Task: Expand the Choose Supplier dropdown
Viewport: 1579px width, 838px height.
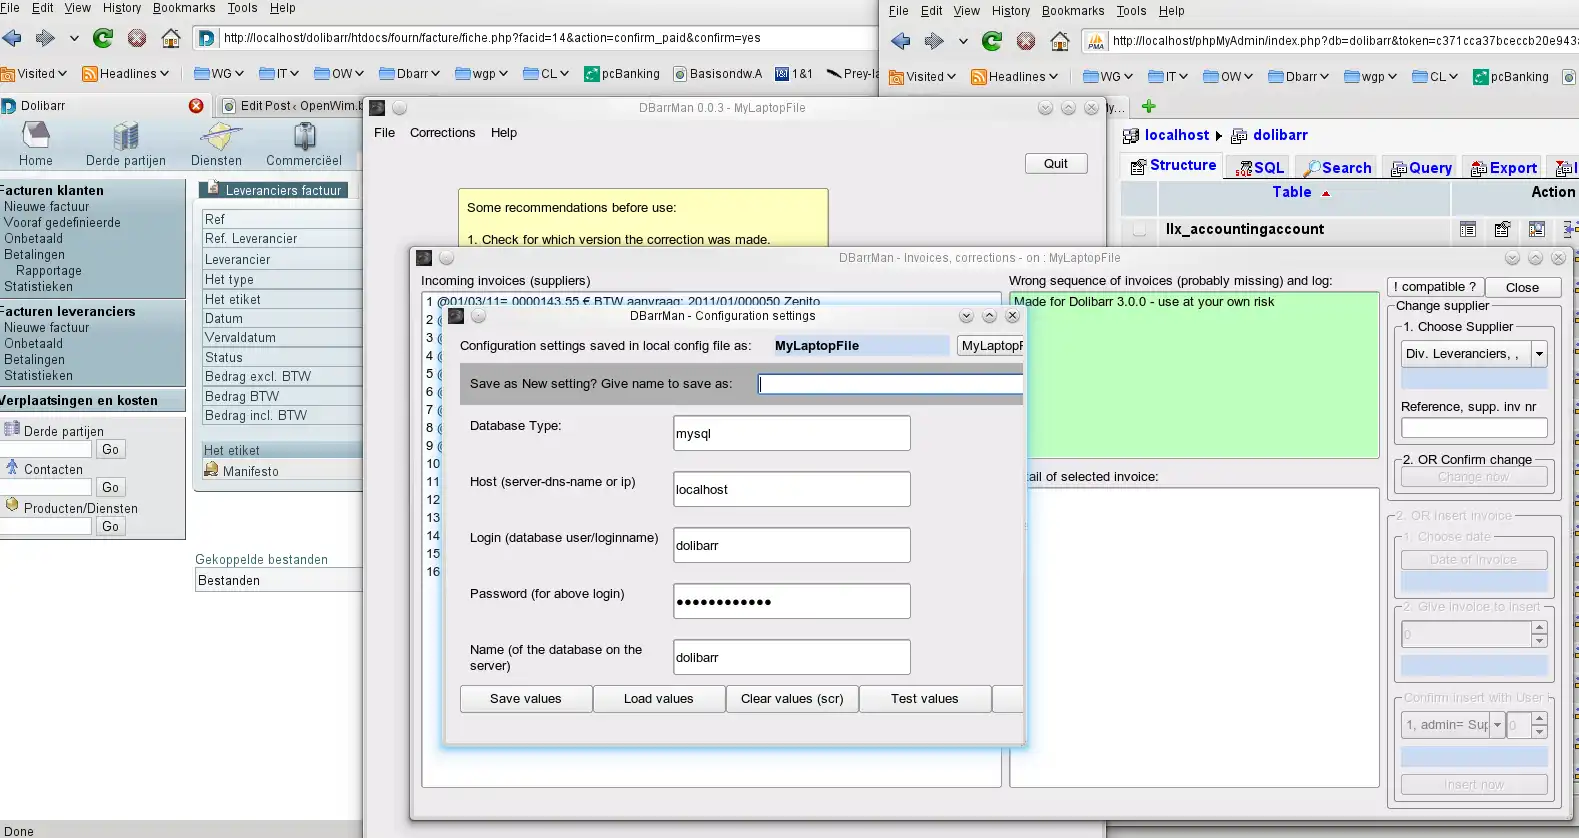Action: 1539,354
